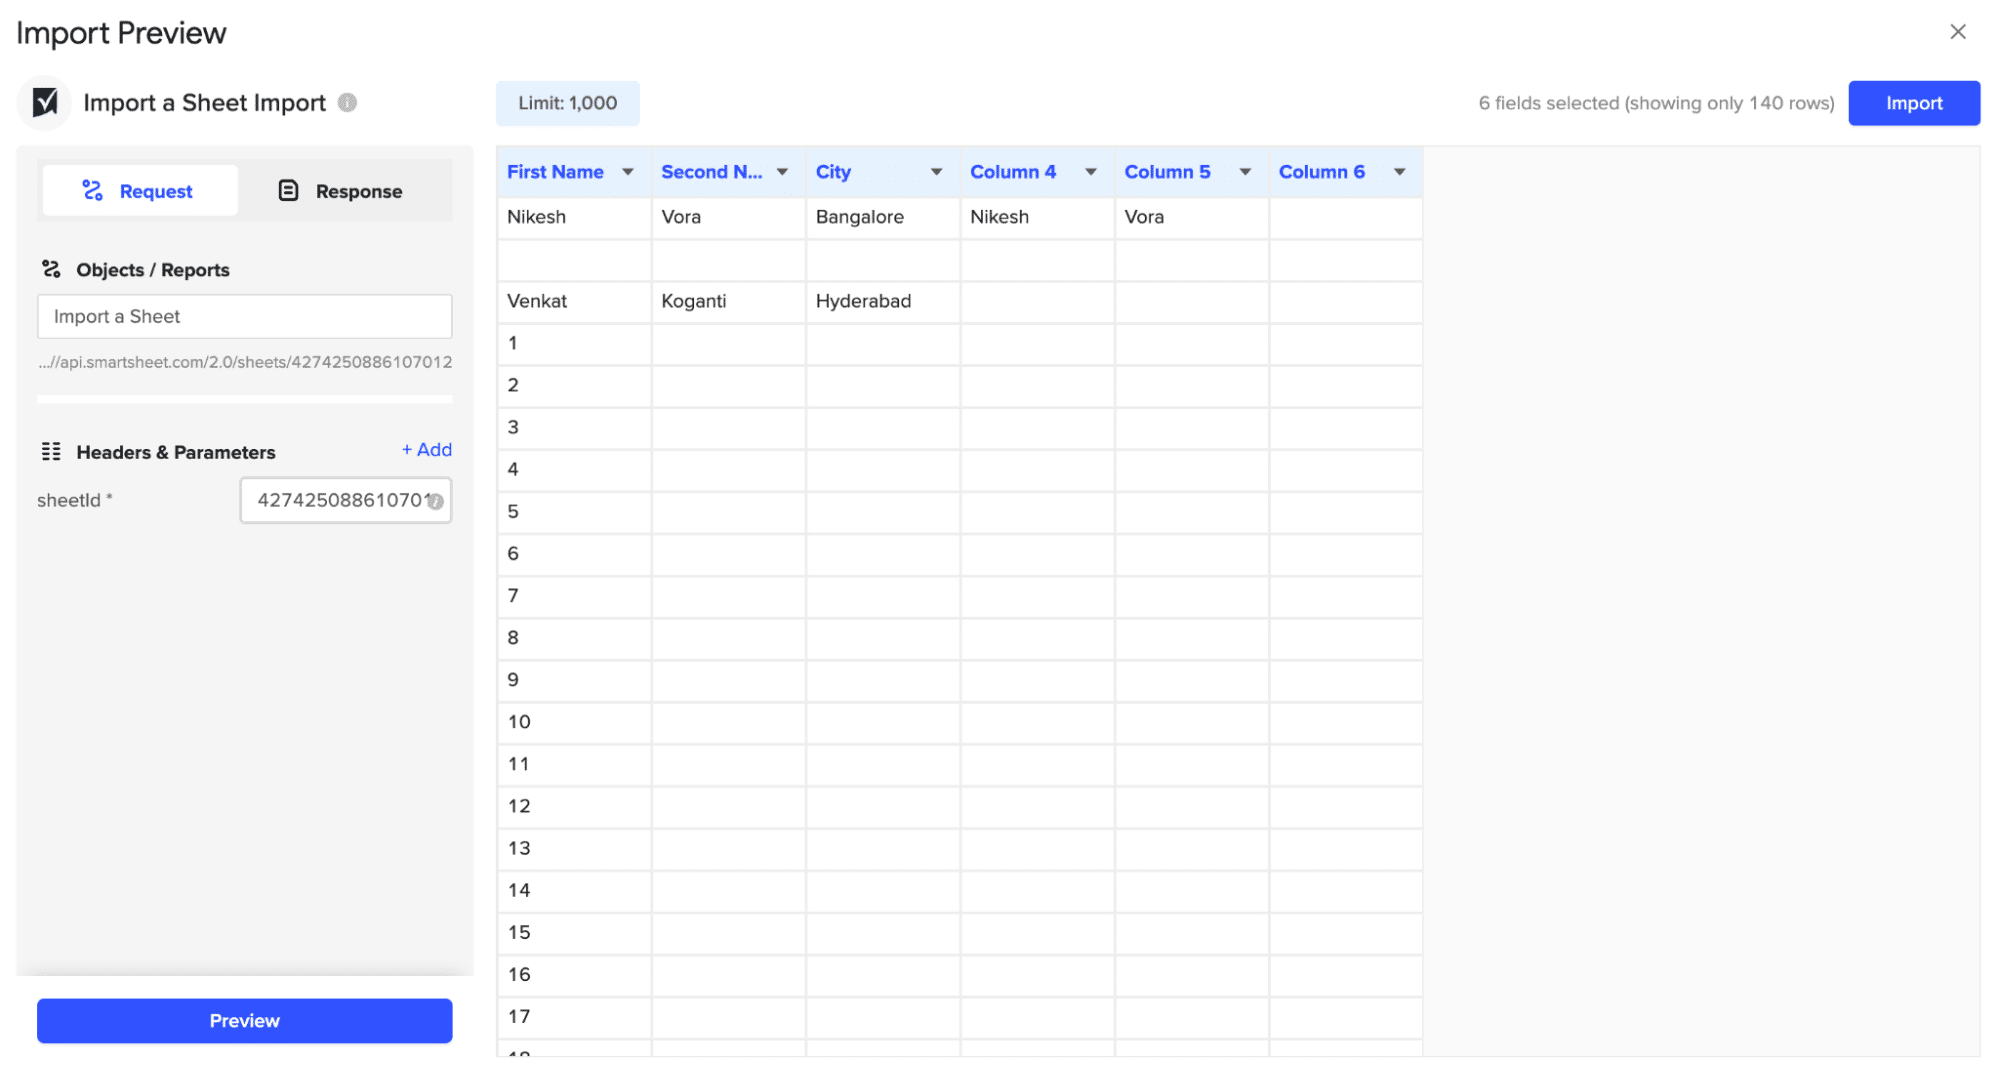Click the sheetId copy/refresh icon

pyautogui.click(x=433, y=498)
